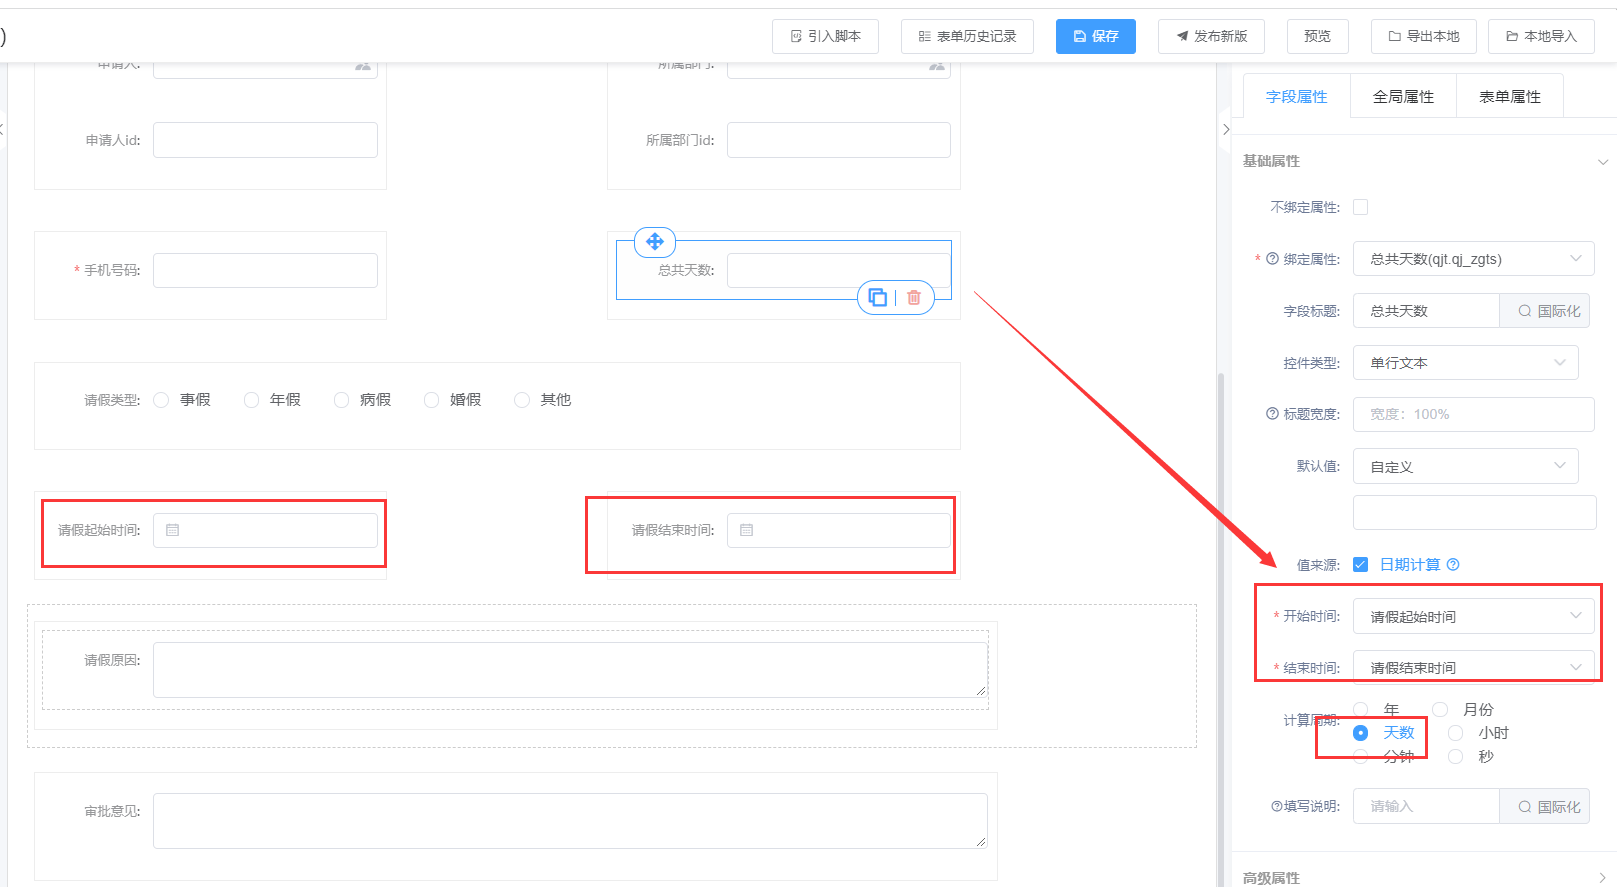Click the 发布新版 button
Screen dimensions: 1617x887
pyautogui.click(x=1211, y=36)
